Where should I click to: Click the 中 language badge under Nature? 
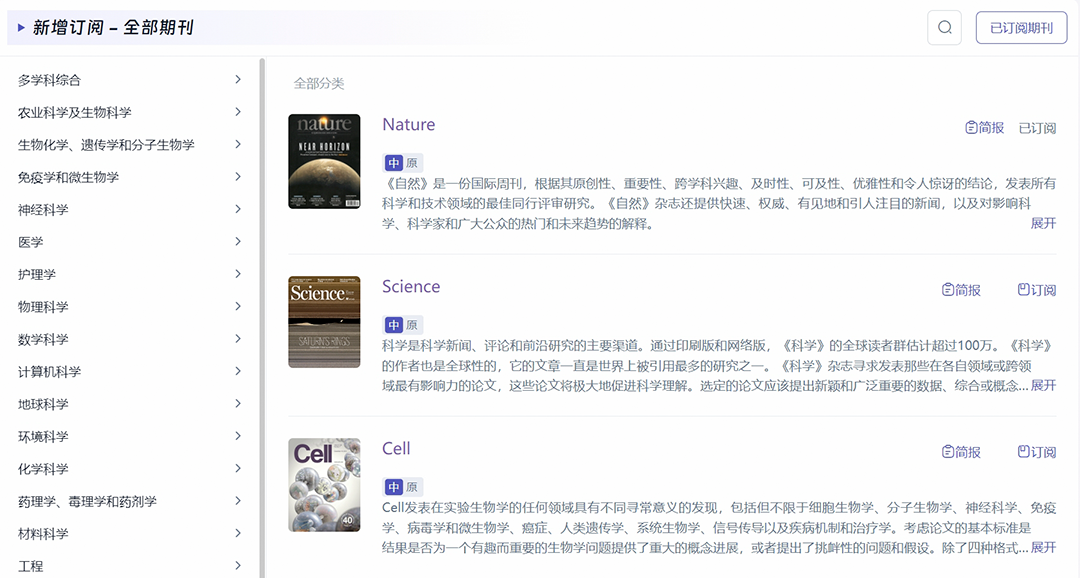click(x=393, y=163)
